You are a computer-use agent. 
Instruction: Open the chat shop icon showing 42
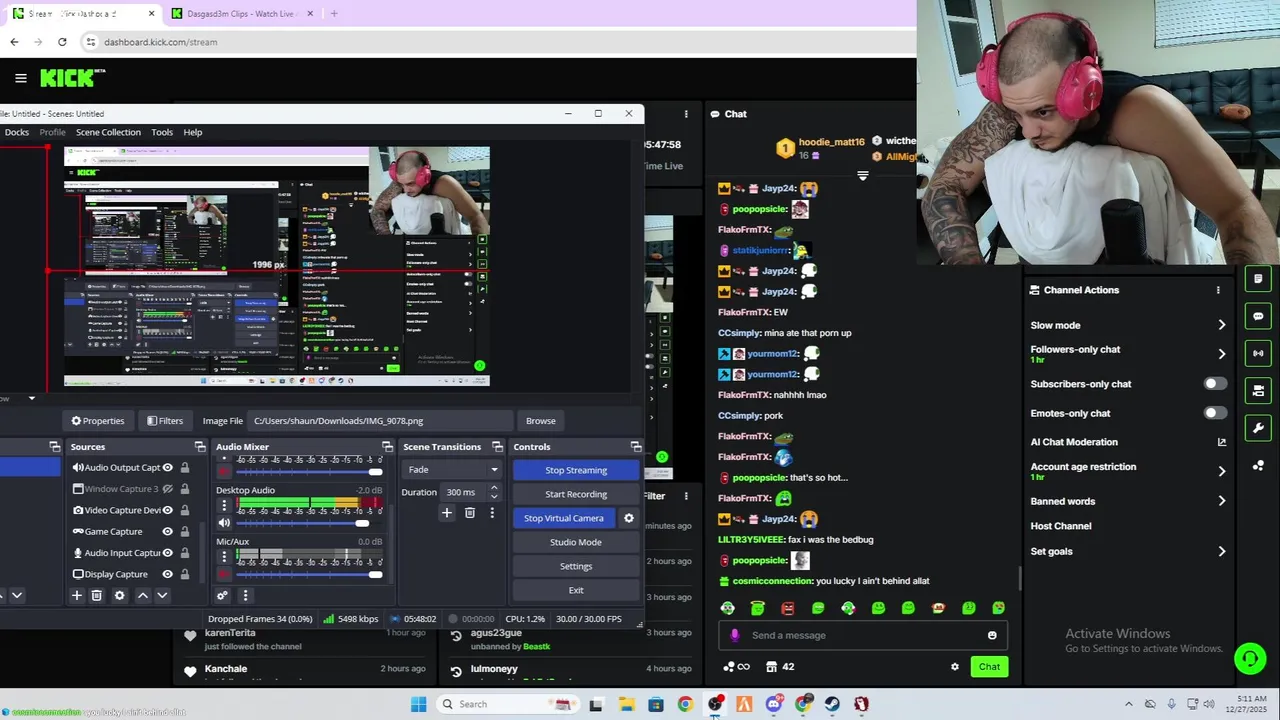[780, 667]
